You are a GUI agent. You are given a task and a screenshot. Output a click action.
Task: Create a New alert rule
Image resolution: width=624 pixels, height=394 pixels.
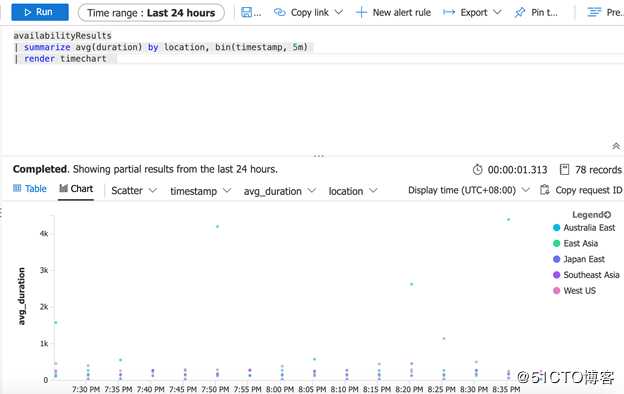[393, 13]
